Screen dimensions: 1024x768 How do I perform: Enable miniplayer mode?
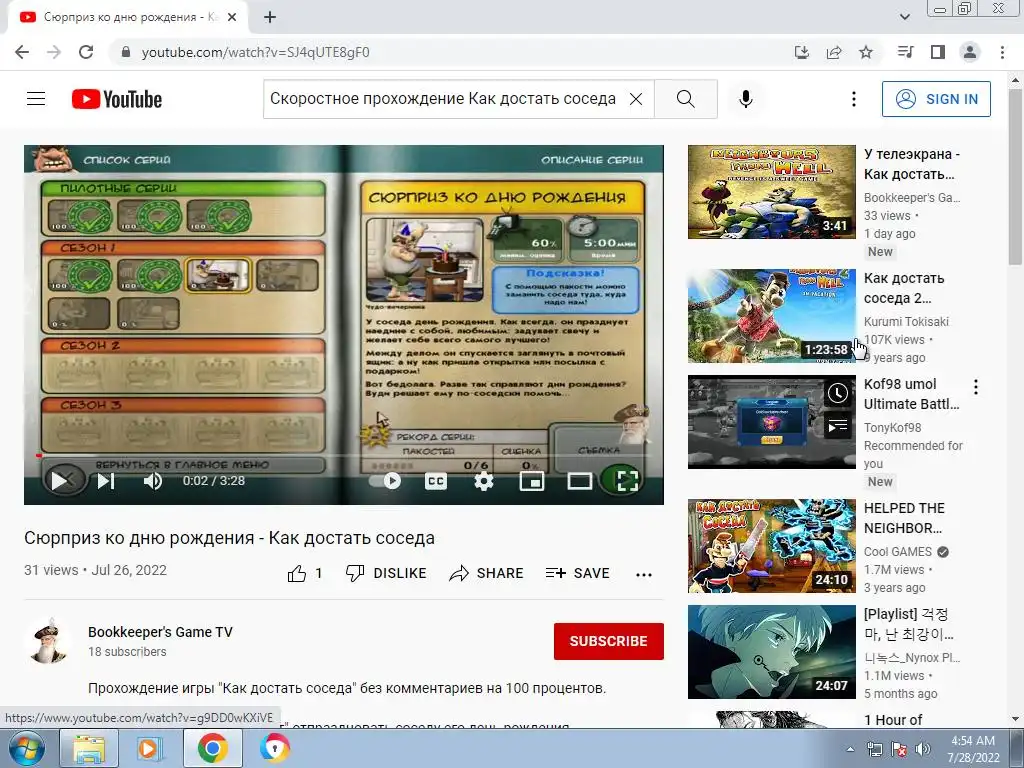pos(532,481)
